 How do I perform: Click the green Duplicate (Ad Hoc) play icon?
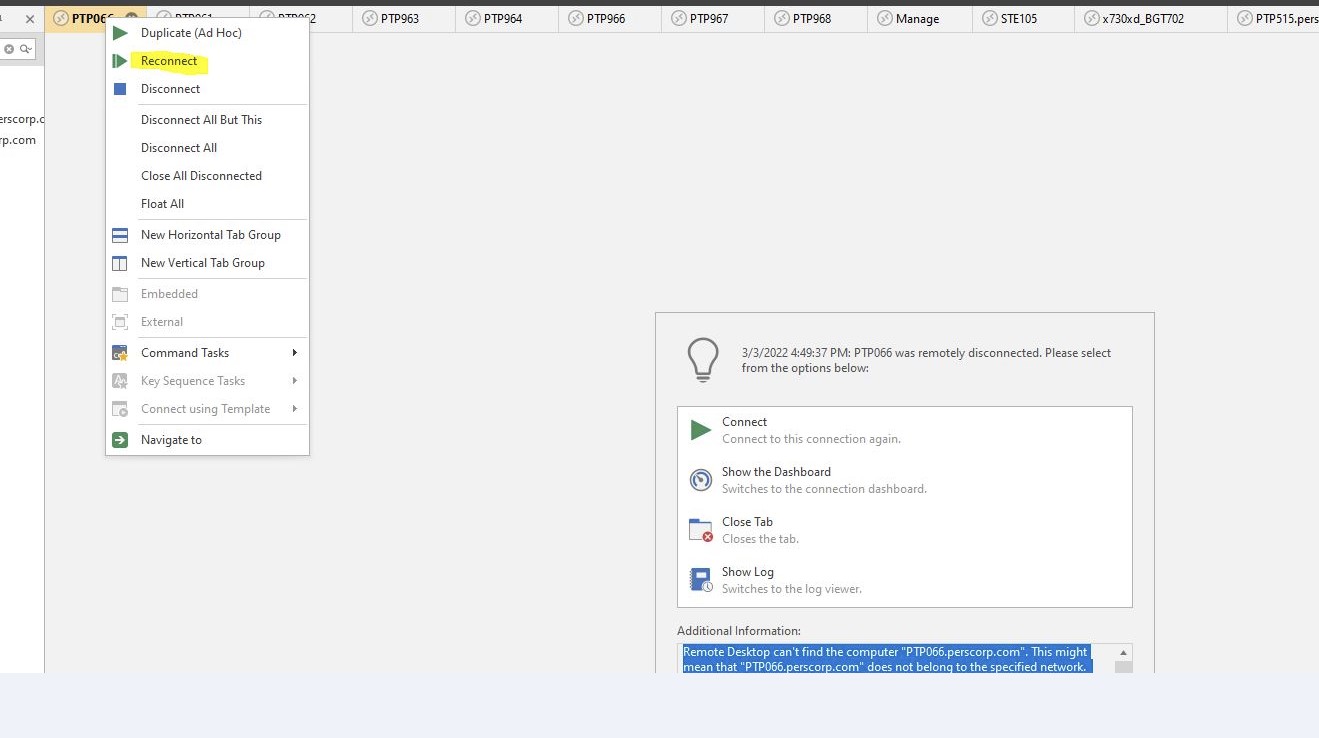pyautogui.click(x=120, y=33)
